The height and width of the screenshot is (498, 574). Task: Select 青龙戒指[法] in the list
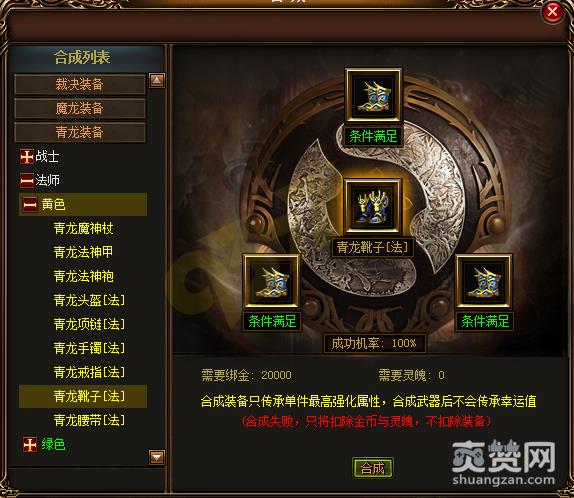[x=89, y=372]
